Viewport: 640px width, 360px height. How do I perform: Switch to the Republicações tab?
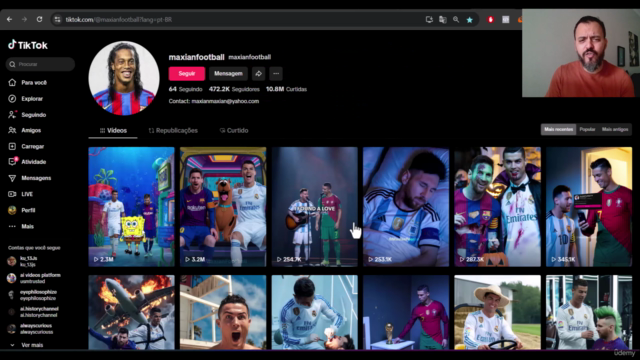coord(173,131)
